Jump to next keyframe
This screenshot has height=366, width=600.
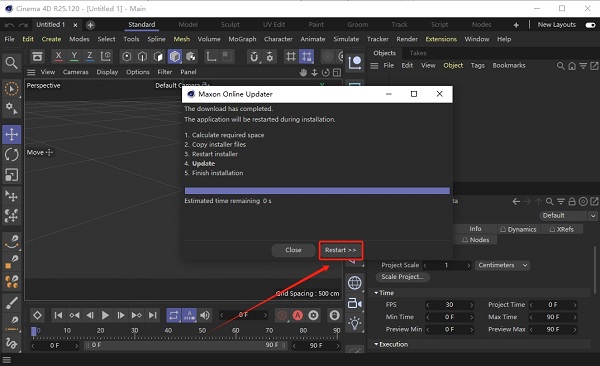tap(137, 315)
